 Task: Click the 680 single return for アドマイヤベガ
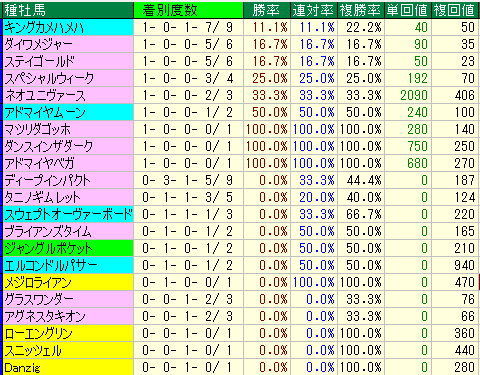pos(417,163)
